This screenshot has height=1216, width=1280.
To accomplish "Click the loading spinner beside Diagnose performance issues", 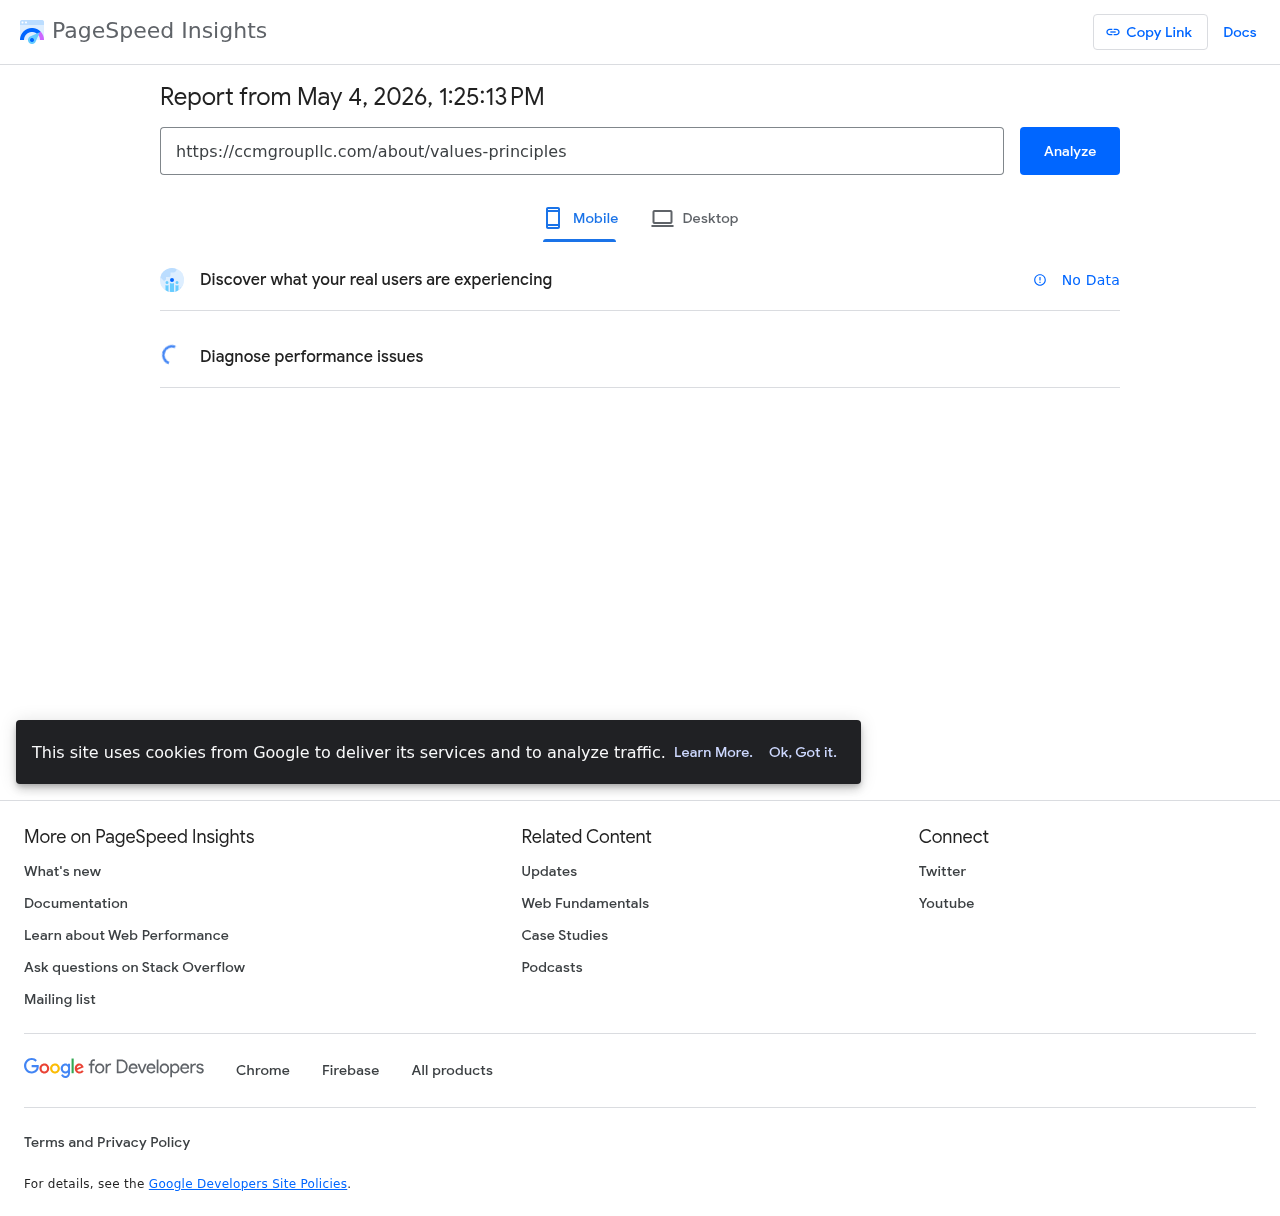I will (172, 355).
